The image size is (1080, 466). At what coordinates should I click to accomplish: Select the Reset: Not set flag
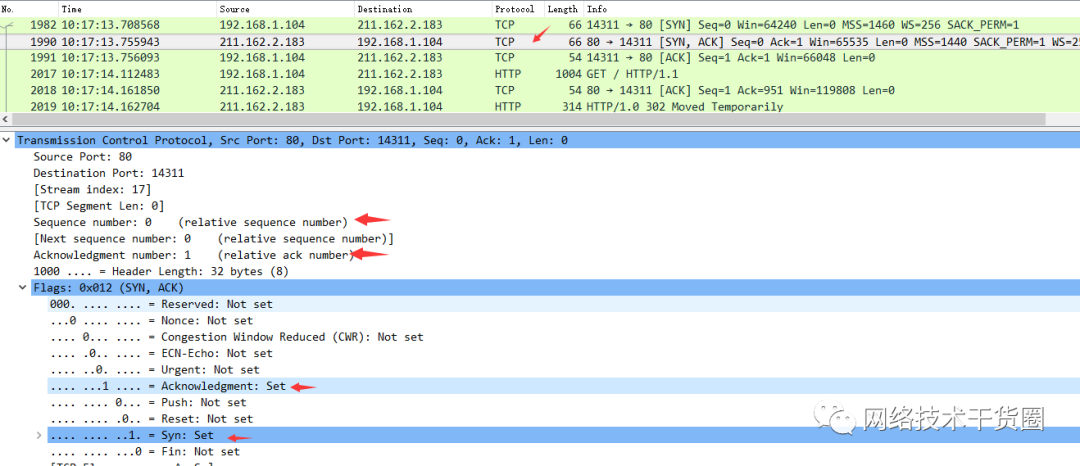[152, 419]
